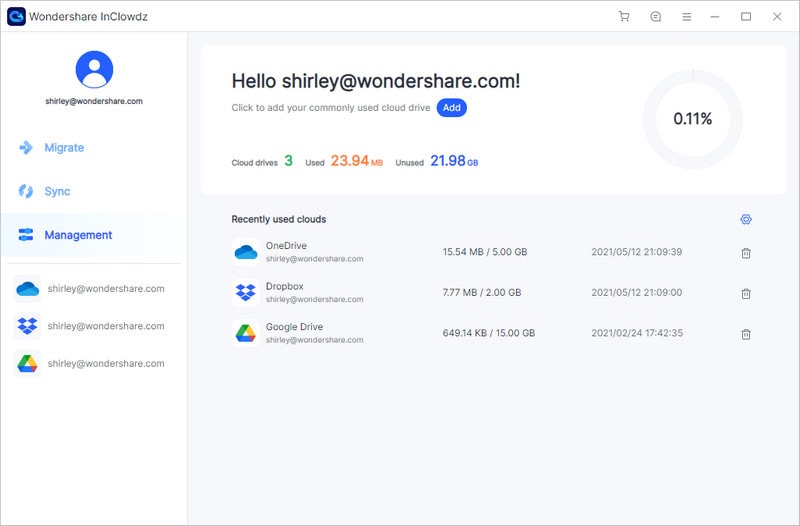Open OneDrive account email in sidebar
The width and height of the screenshot is (800, 526).
[106, 289]
